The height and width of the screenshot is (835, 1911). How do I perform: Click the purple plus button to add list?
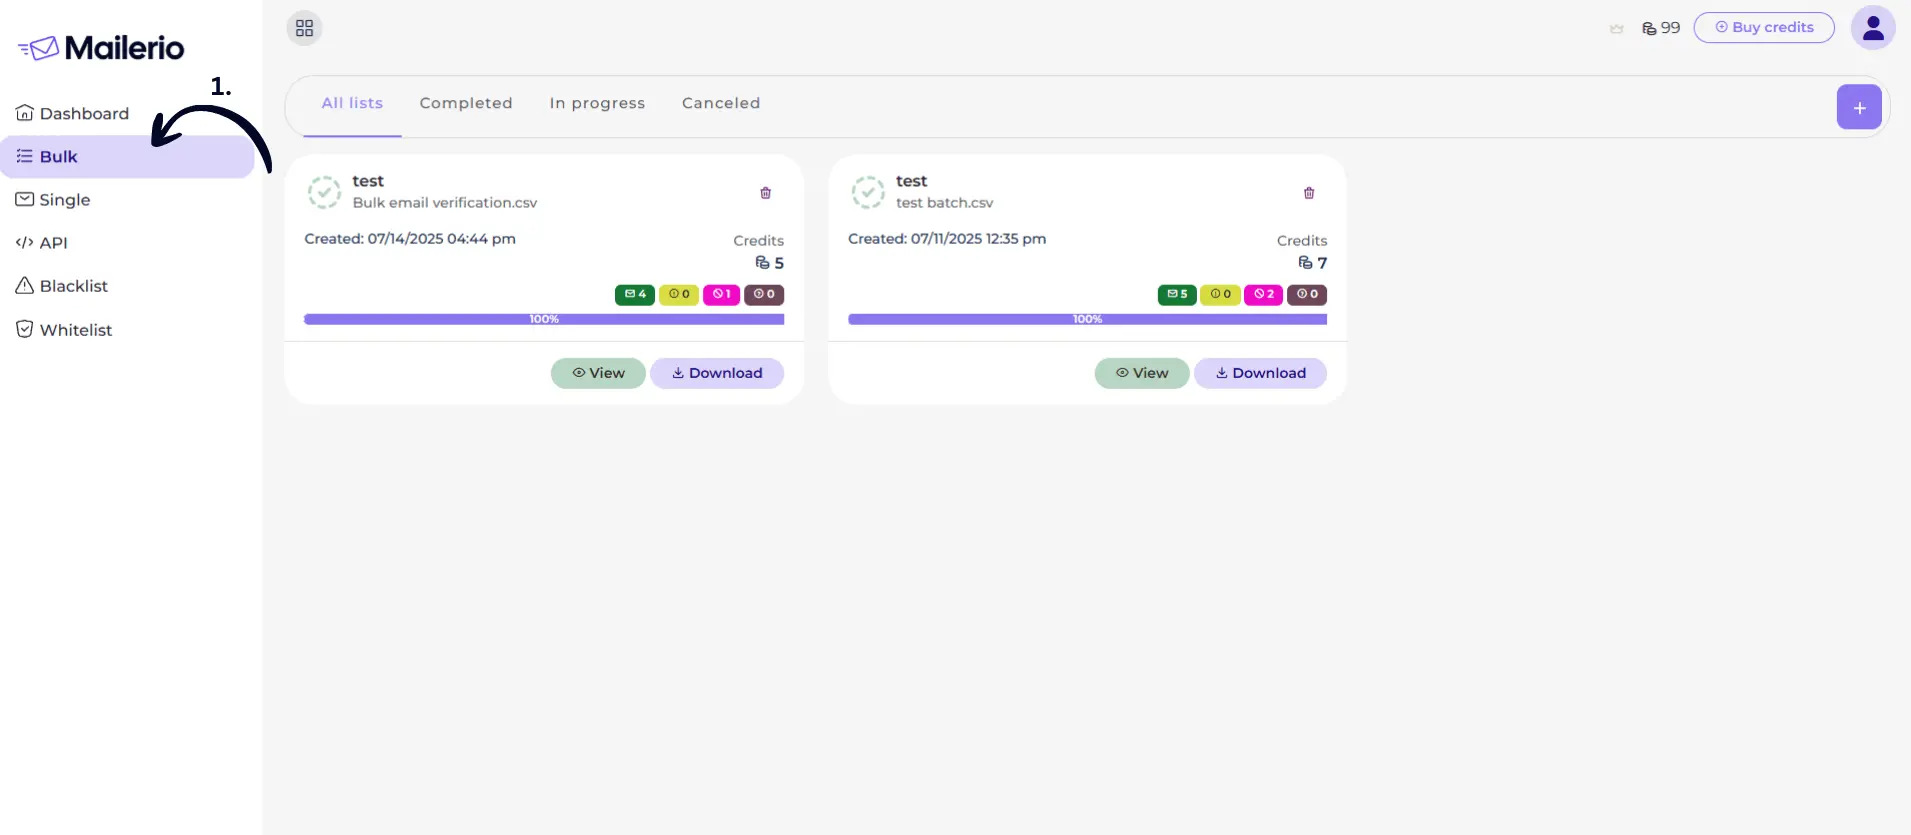[1858, 107]
